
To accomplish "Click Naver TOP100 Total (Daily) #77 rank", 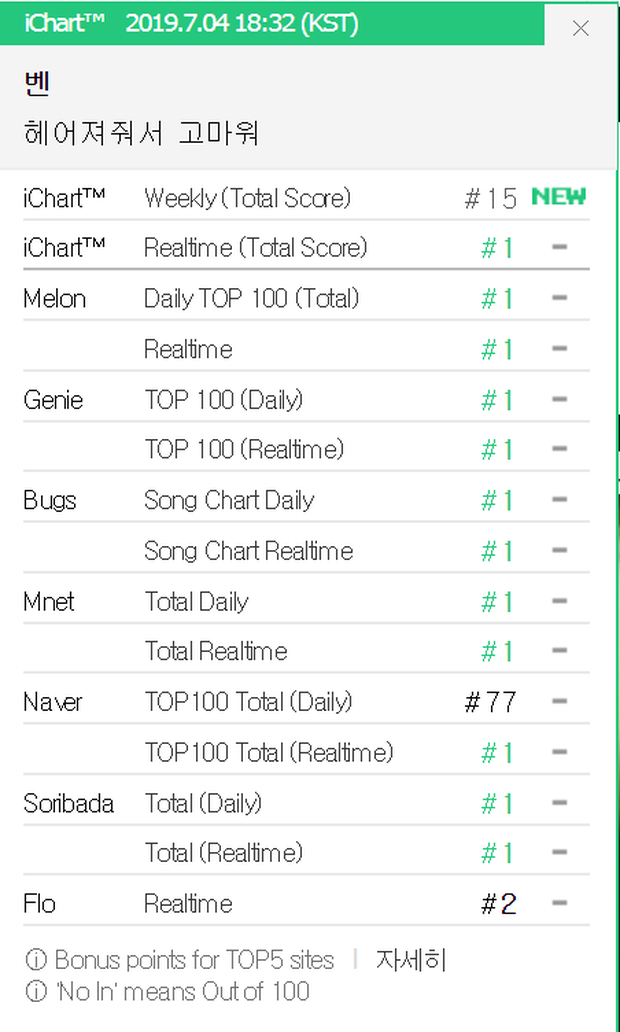I will pos(491,702).
